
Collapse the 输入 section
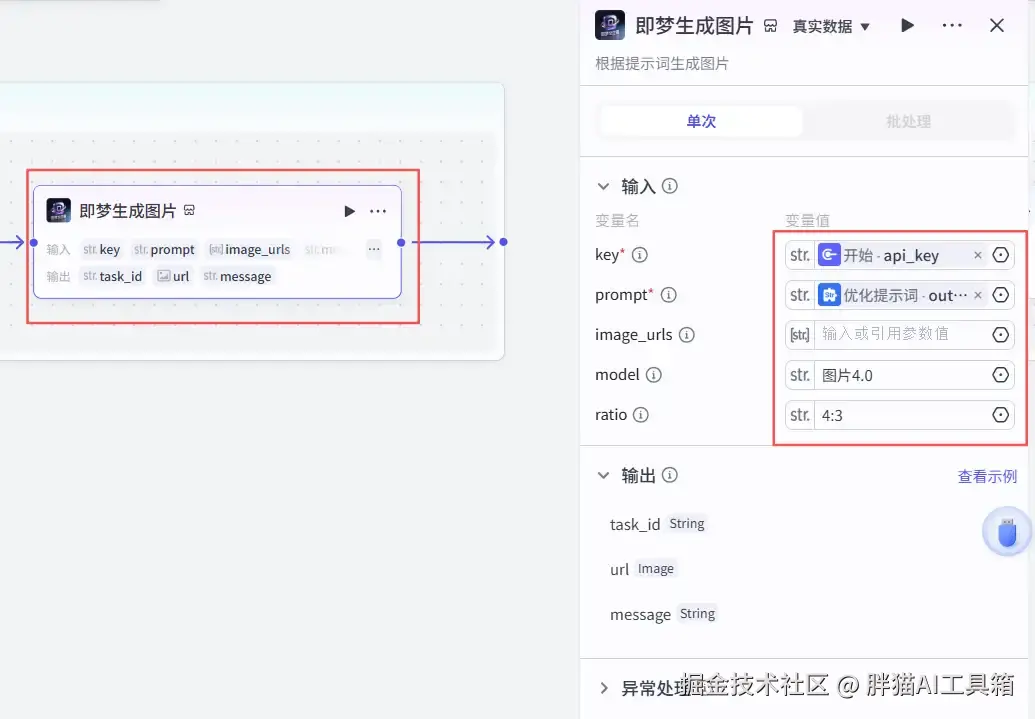coord(603,186)
